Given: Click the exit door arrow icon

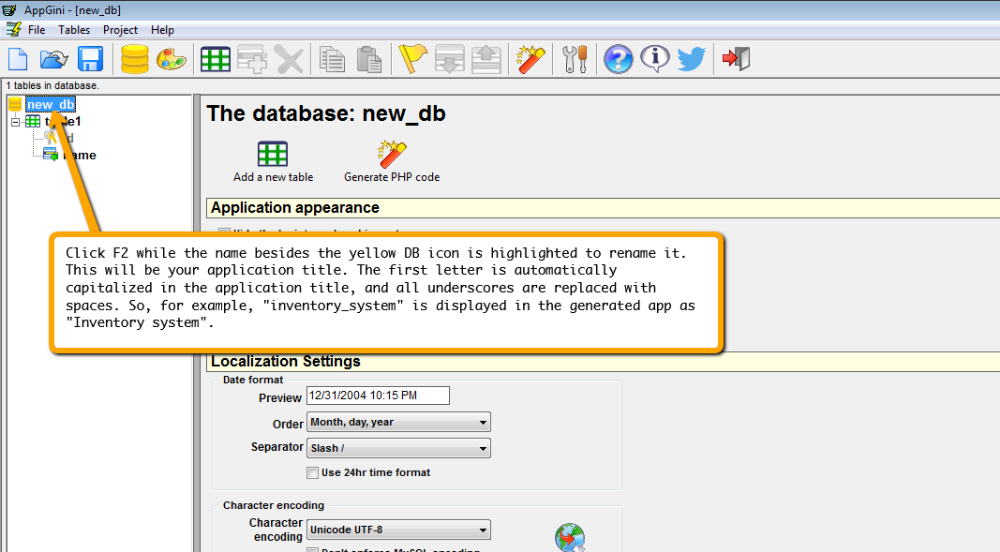Looking at the screenshot, I should 736,59.
